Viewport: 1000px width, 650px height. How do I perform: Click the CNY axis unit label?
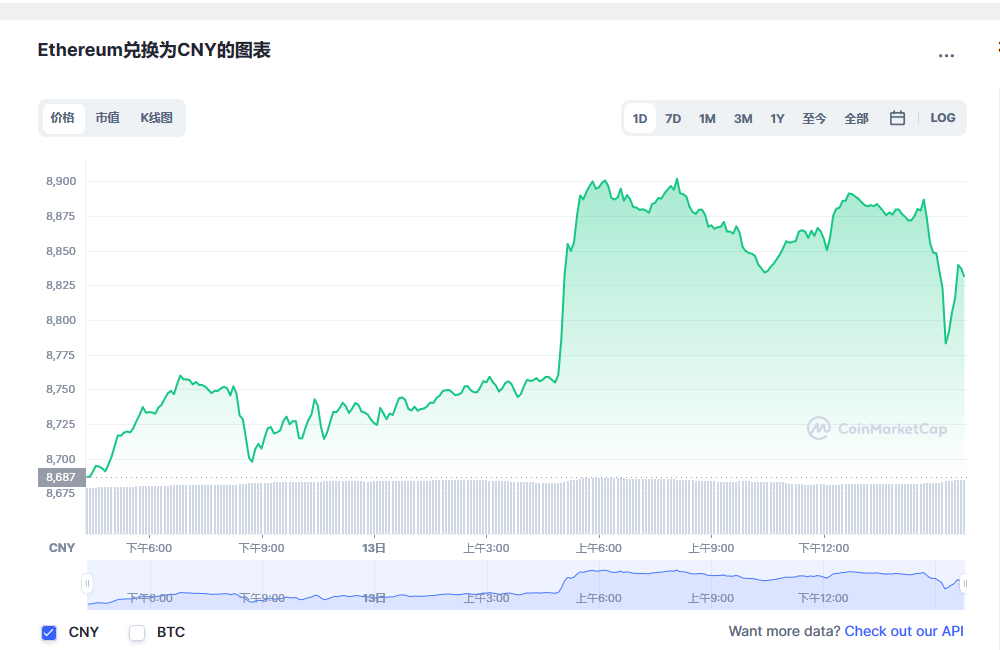(x=62, y=548)
